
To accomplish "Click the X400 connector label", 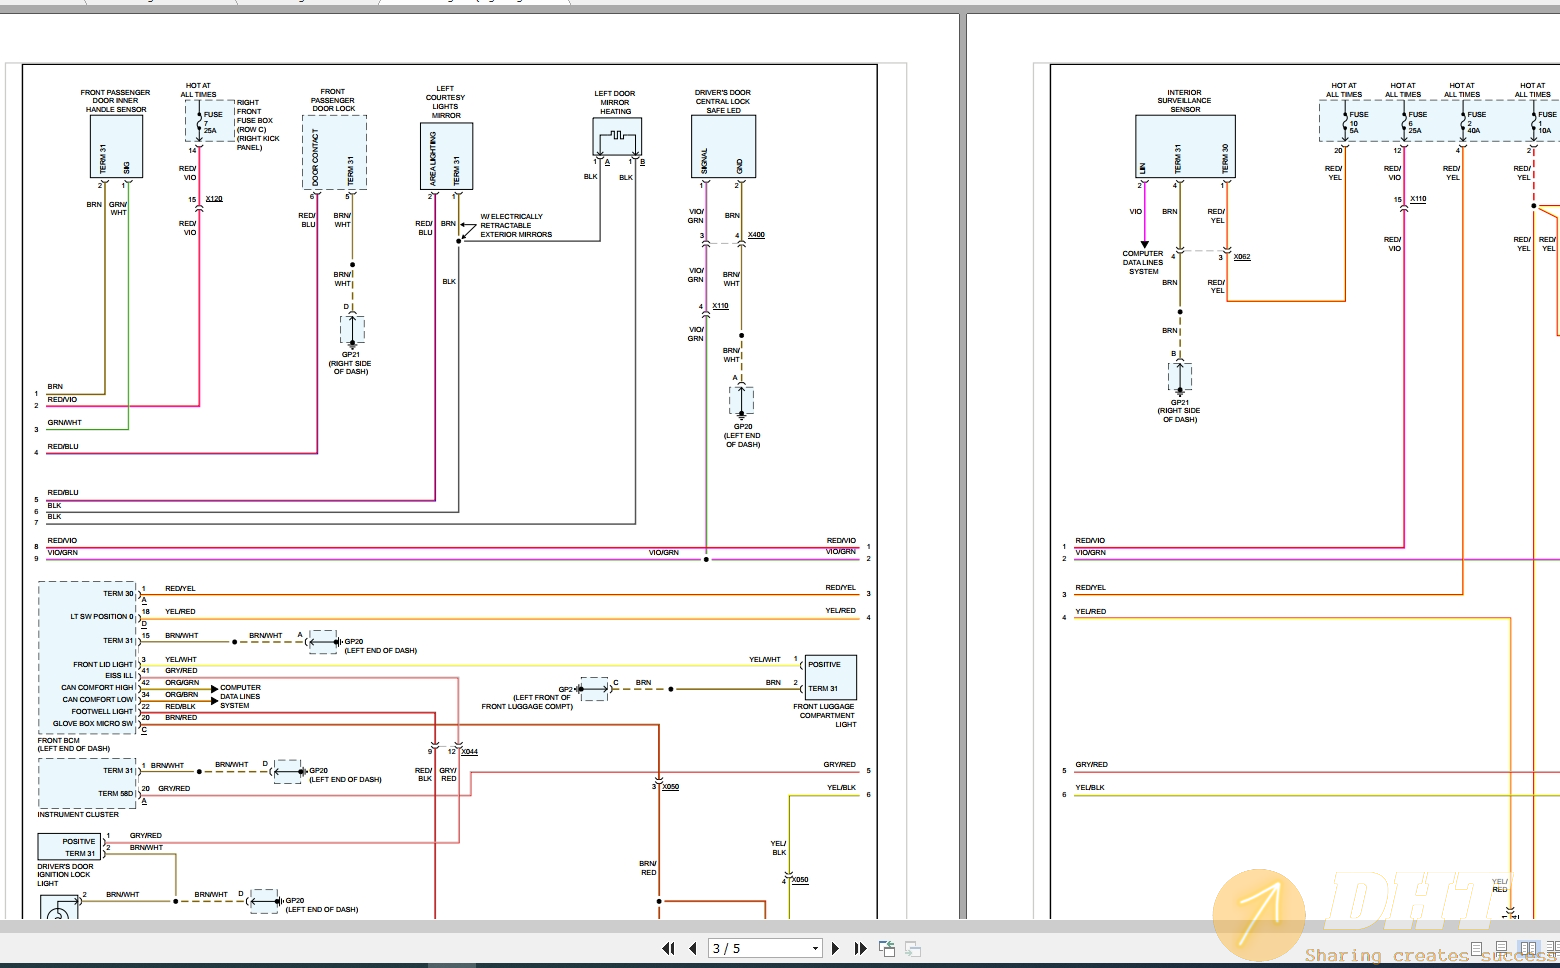I will point(756,235).
